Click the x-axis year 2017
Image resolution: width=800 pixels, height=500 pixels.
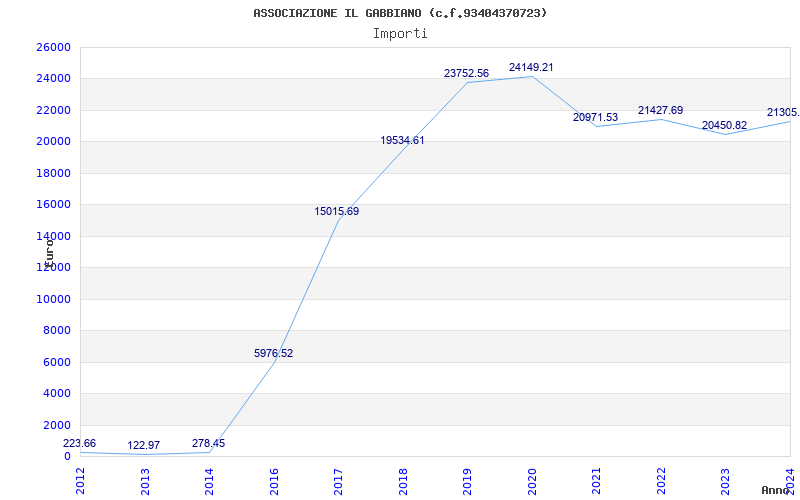click(x=339, y=481)
